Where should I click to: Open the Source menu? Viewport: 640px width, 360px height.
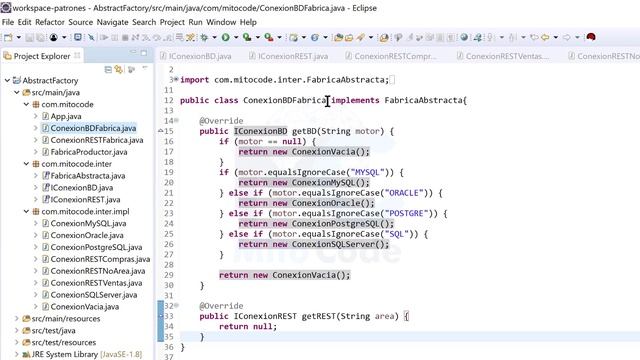80,22
